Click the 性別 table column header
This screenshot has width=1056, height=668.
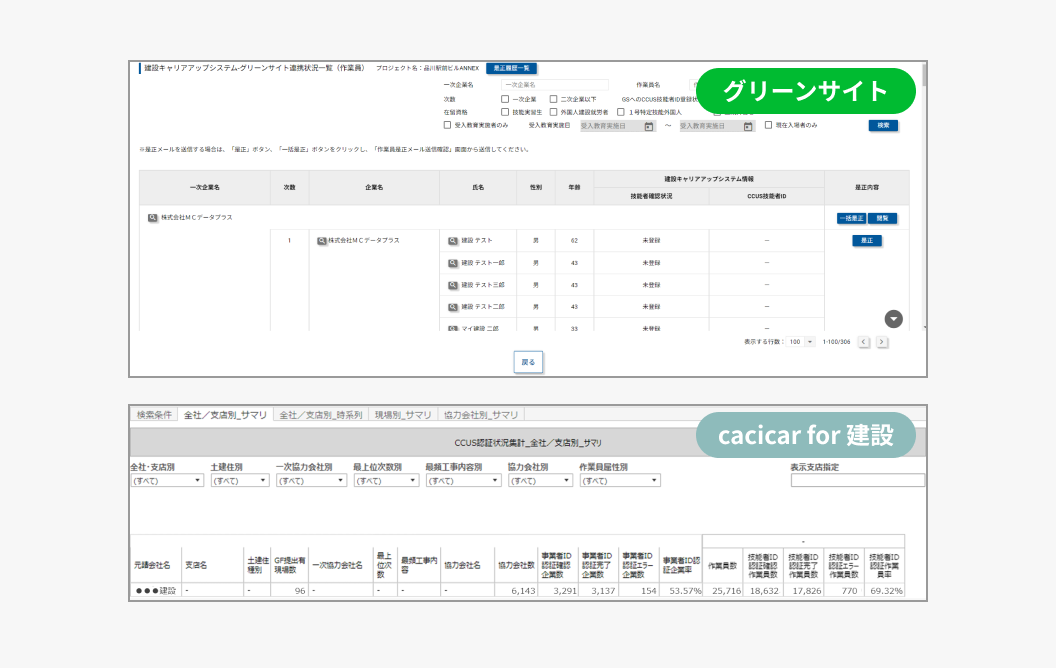tap(536, 188)
